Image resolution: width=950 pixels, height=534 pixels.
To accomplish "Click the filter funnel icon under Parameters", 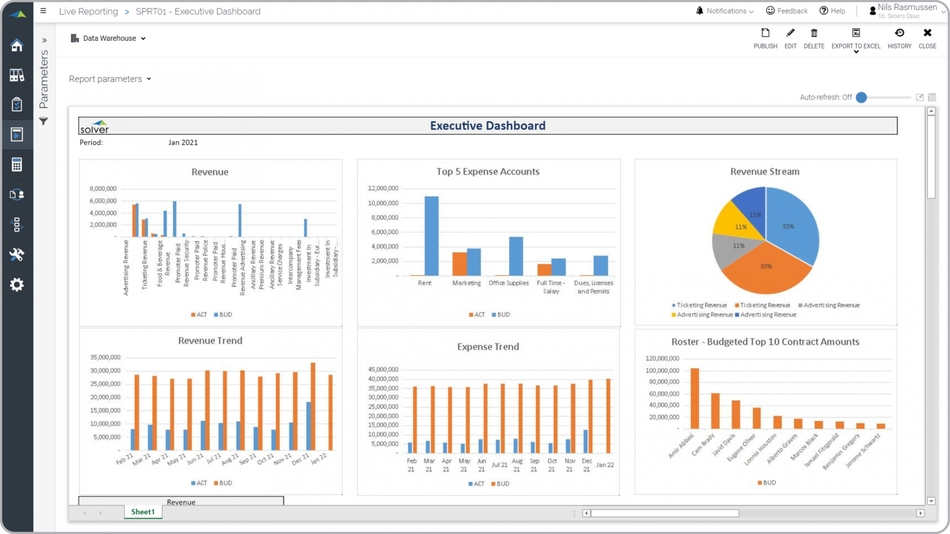I will 44,122.
